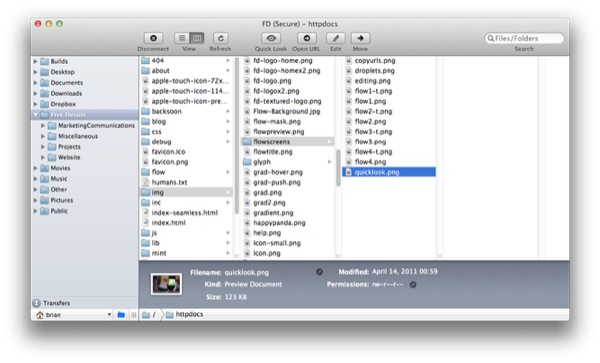The width and height of the screenshot is (600, 363).
Task: Expand the Builds folder
Action: point(35,61)
